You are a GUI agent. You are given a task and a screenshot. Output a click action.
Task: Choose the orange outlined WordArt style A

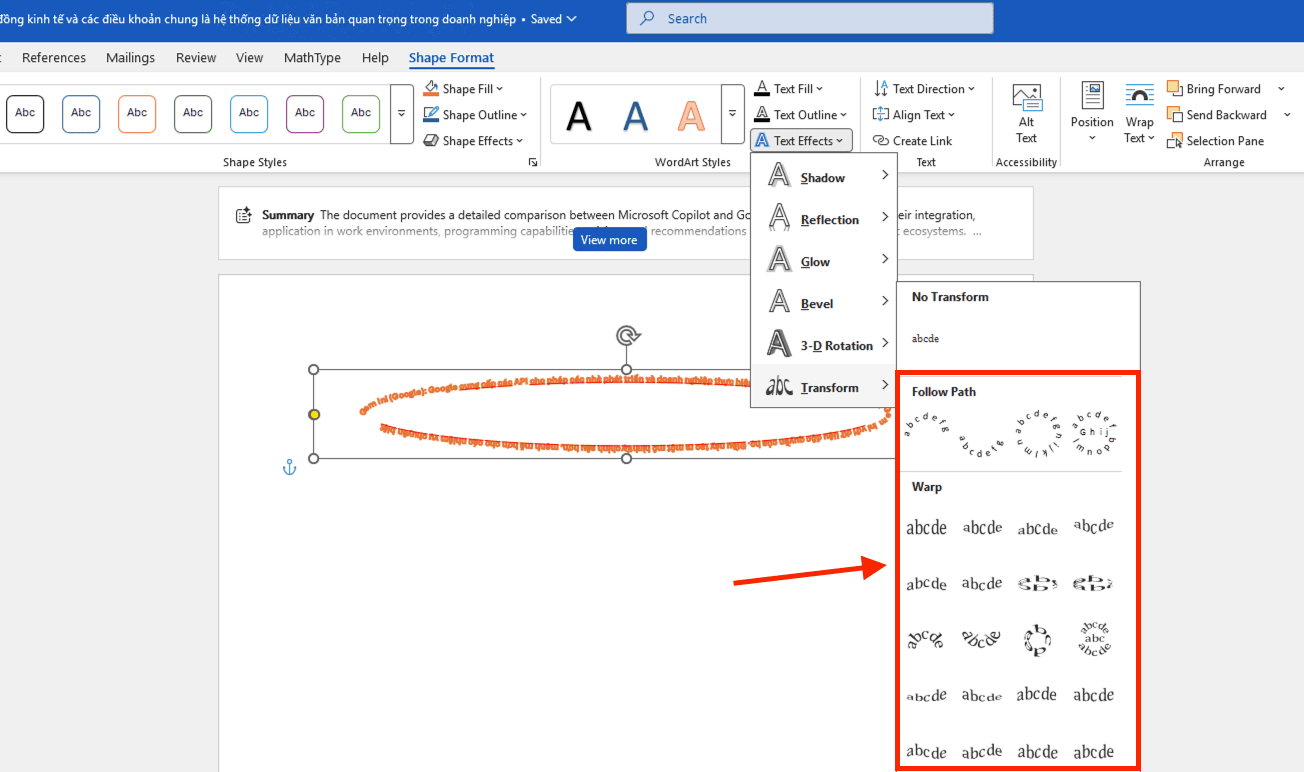pyautogui.click(x=690, y=115)
